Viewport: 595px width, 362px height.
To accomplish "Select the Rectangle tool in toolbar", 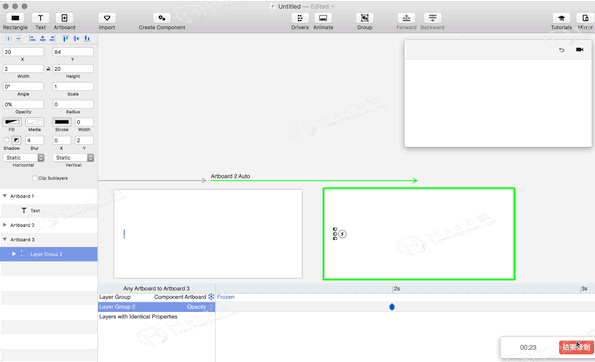I will (x=15, y=18).
